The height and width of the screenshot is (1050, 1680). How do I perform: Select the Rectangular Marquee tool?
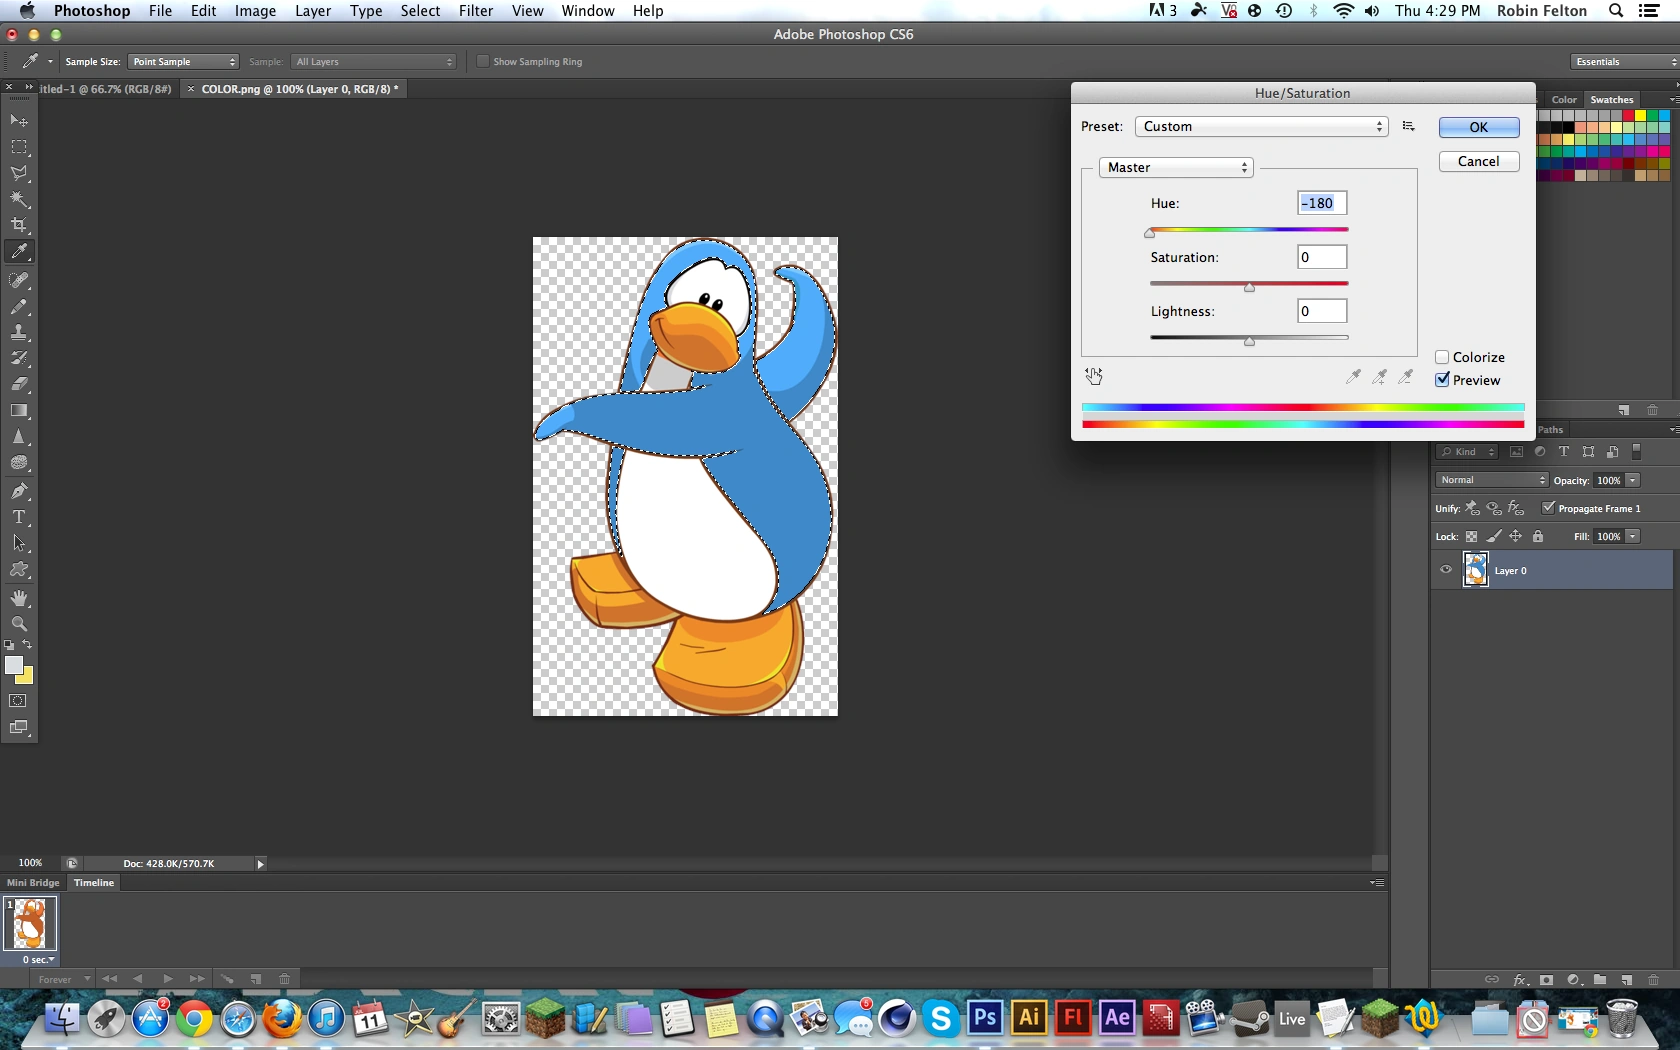pyautogui.click(x=19, y=147)
